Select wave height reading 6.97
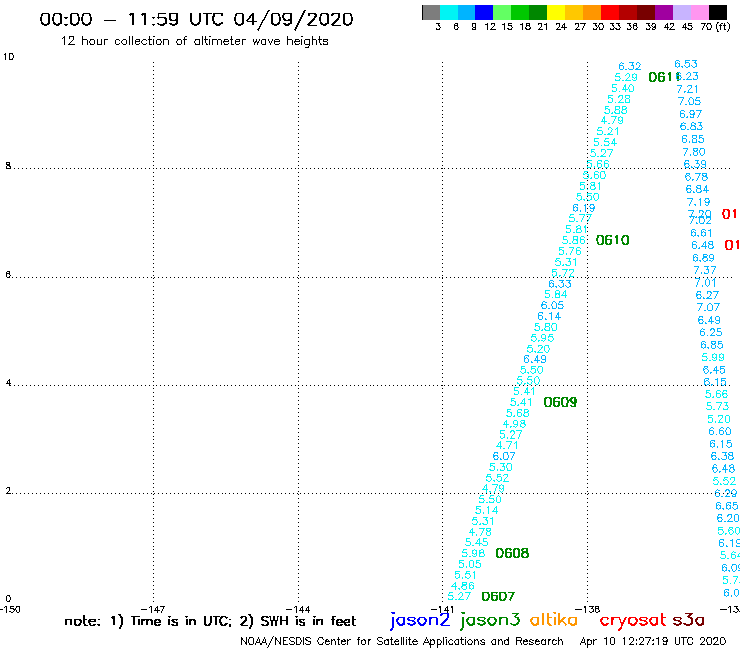740x650 pixels. (x=690, y=114)
